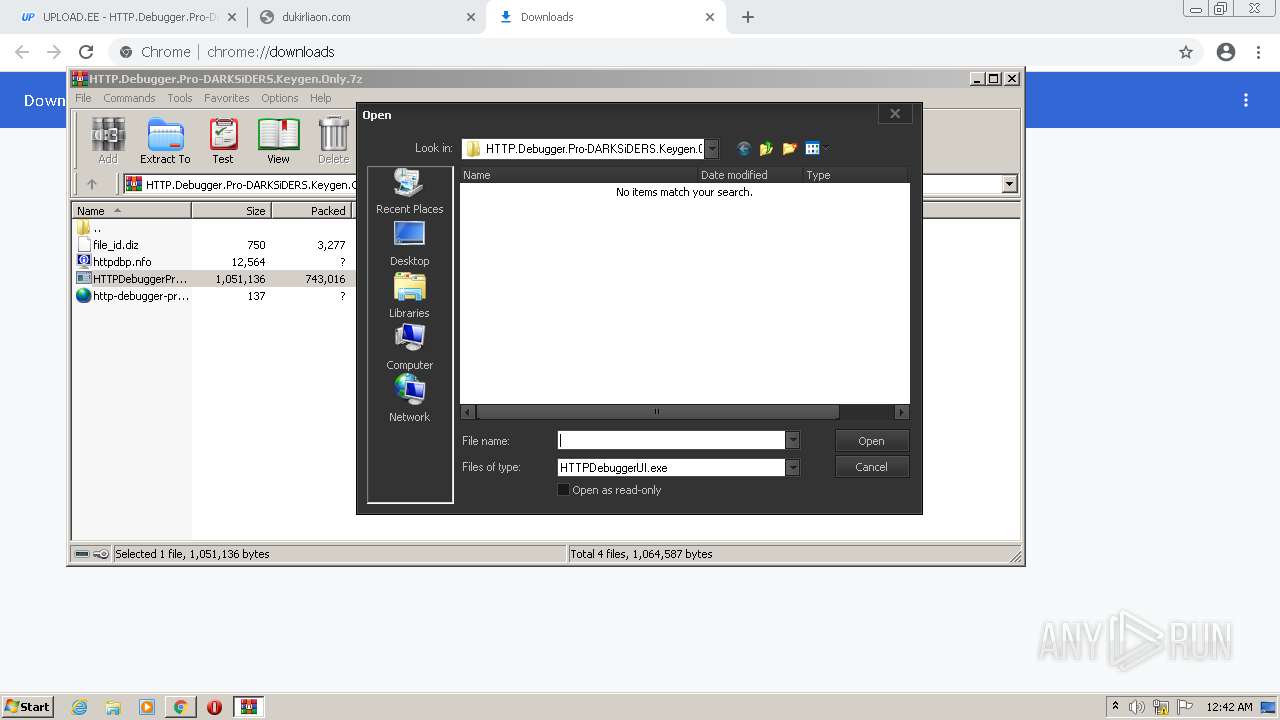Close the dukirliaon.com tab
Image resolution: width=1280 pixels, height=720 pixels.
click(470, 17)
